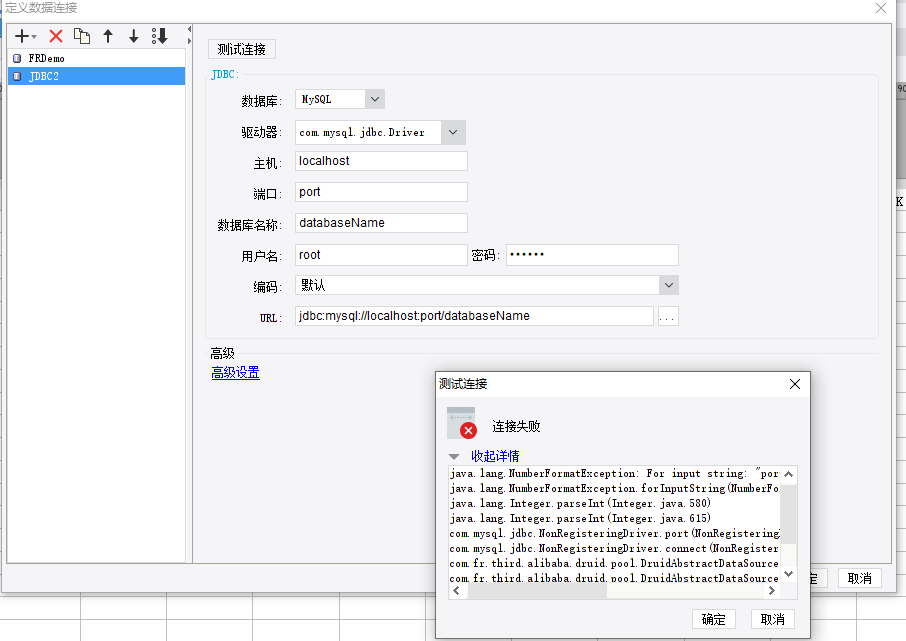Select JDBC2 connection in list

pyautogui.click(x=96, y=76)
